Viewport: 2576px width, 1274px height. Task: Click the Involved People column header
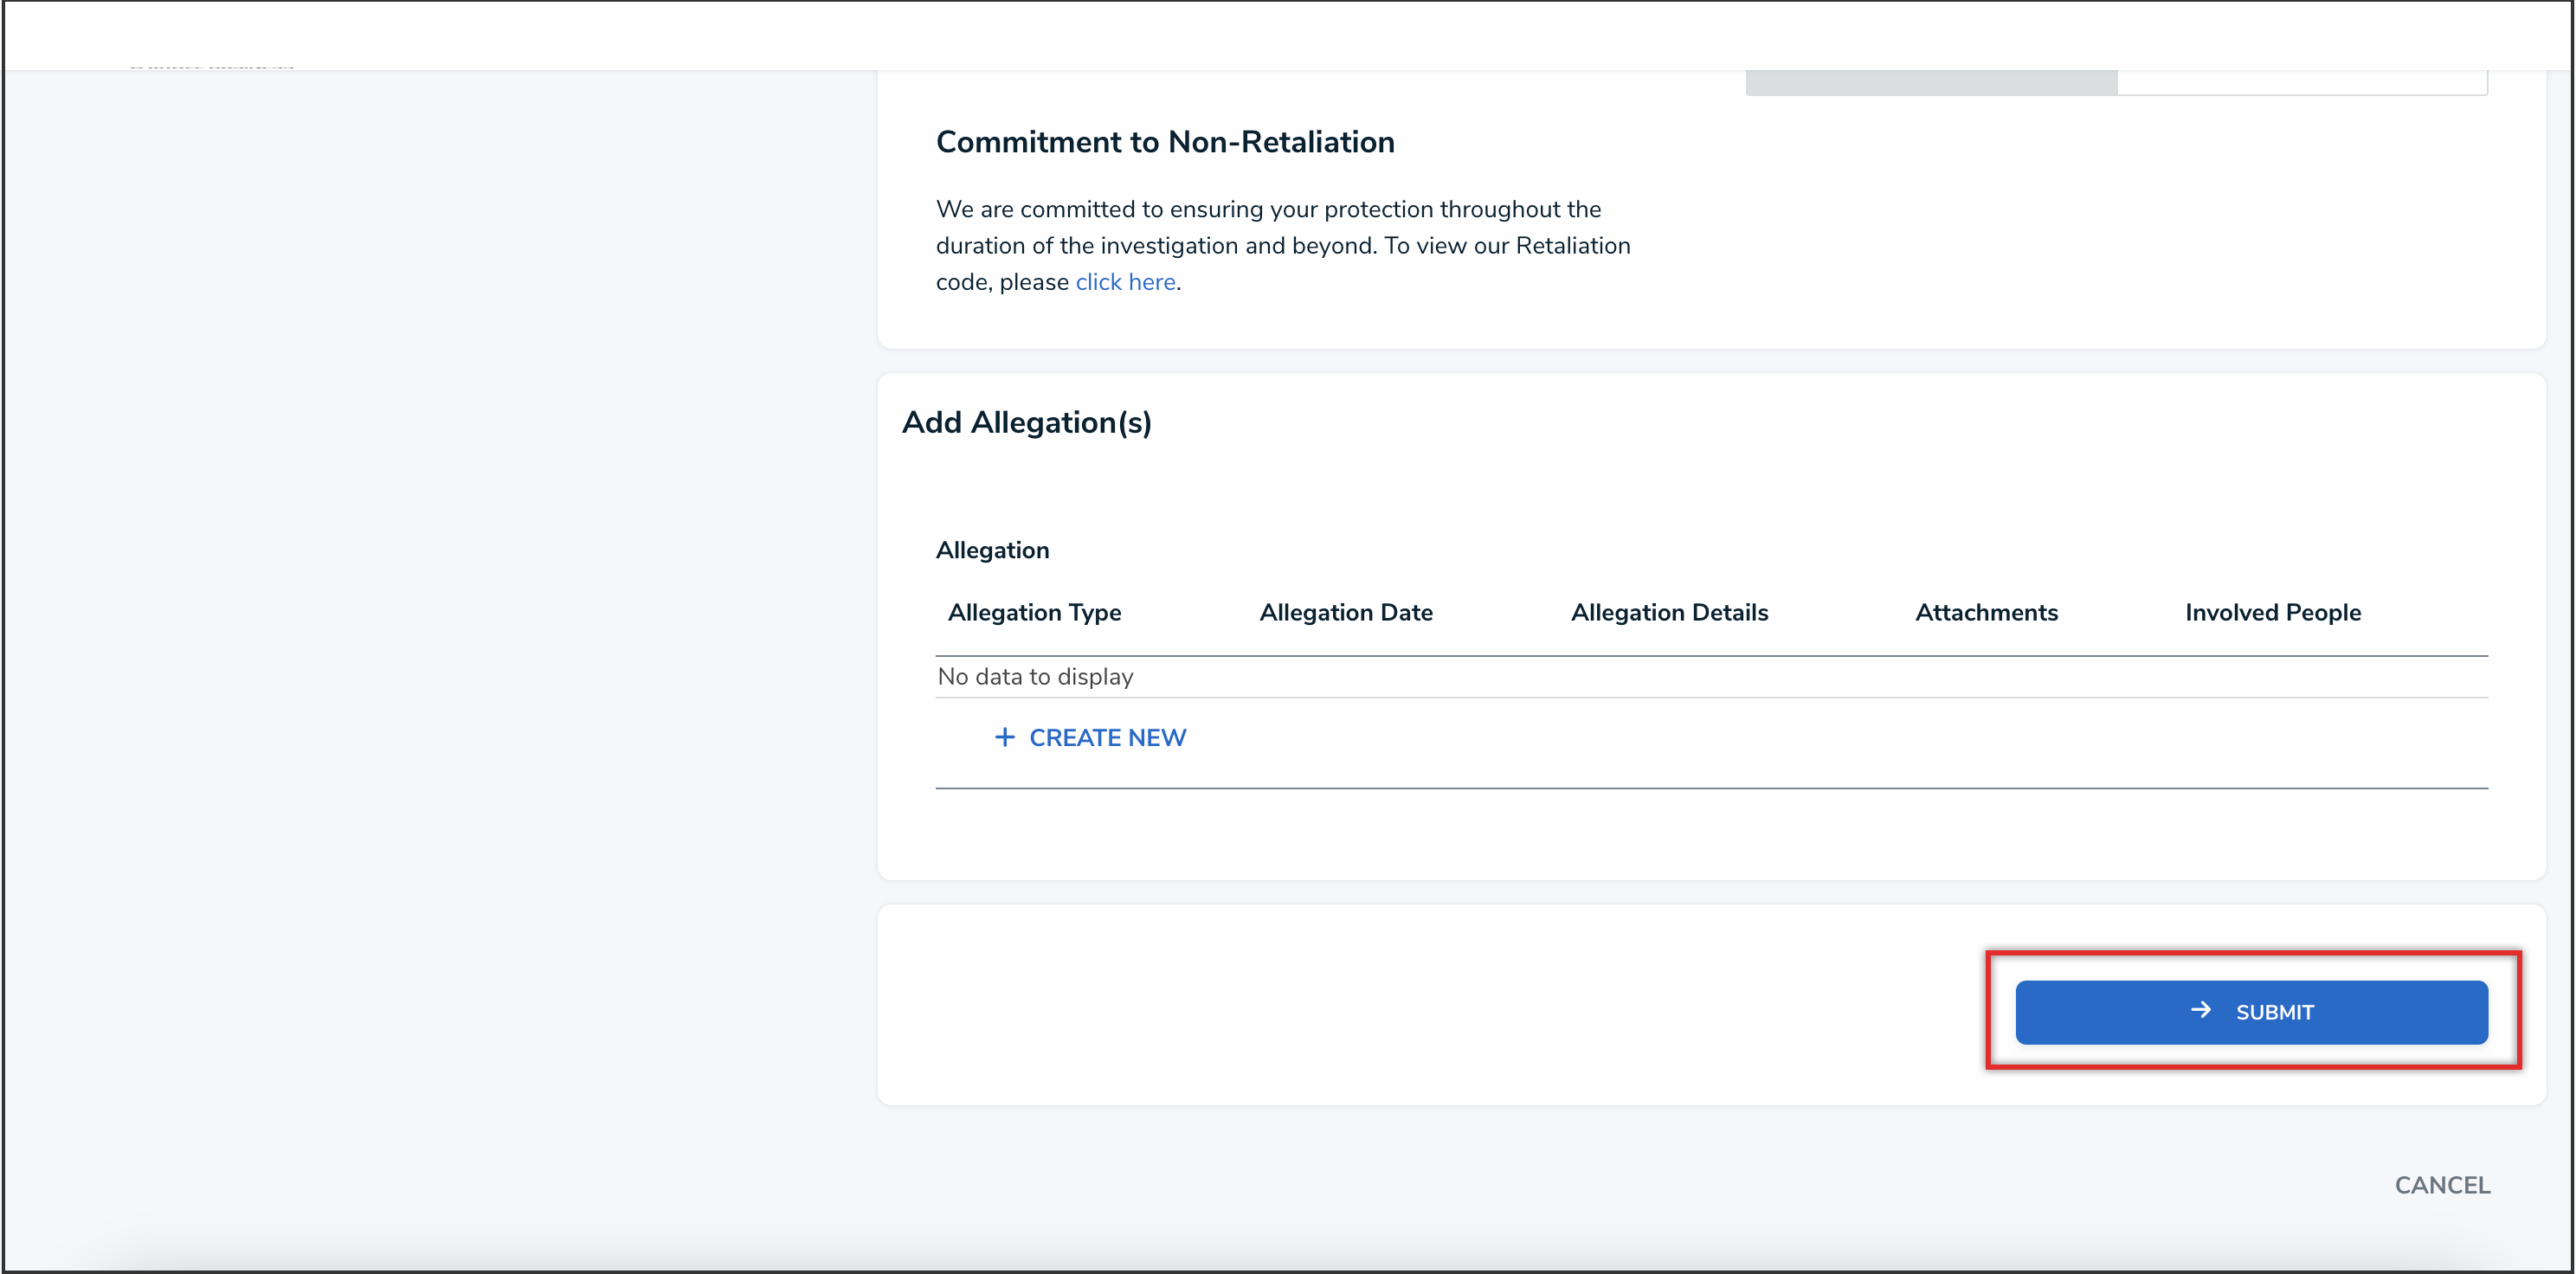[2272, 612]
